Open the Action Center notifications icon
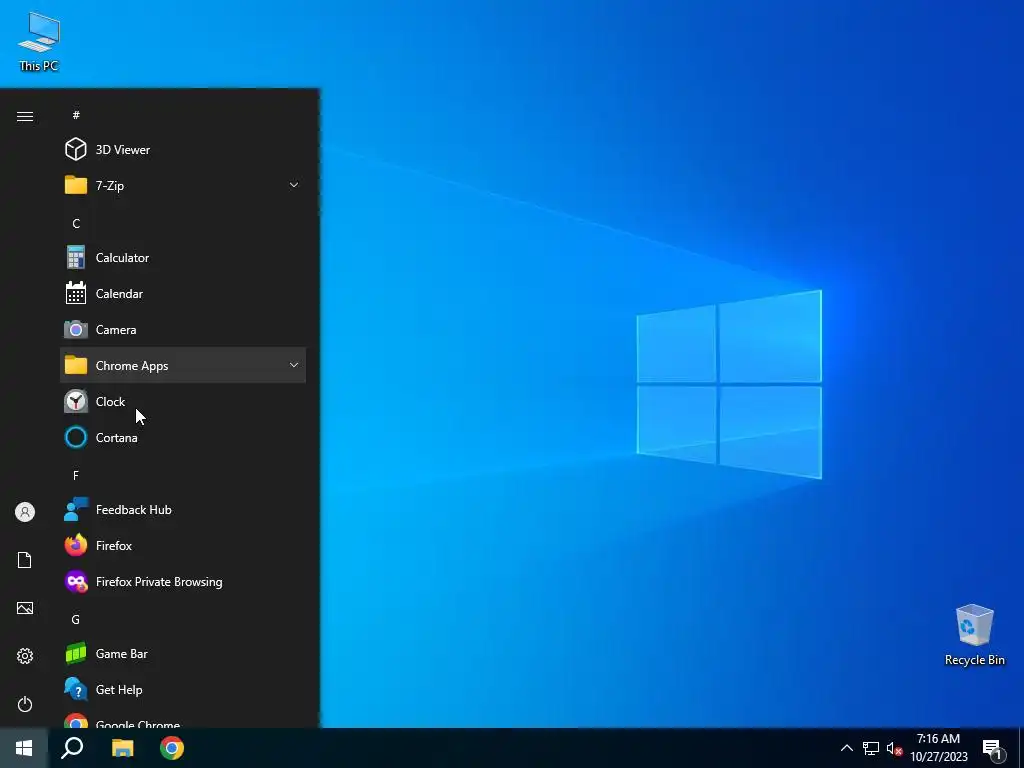This screenshot has width=1024, height=768. [x=993, y=749]
